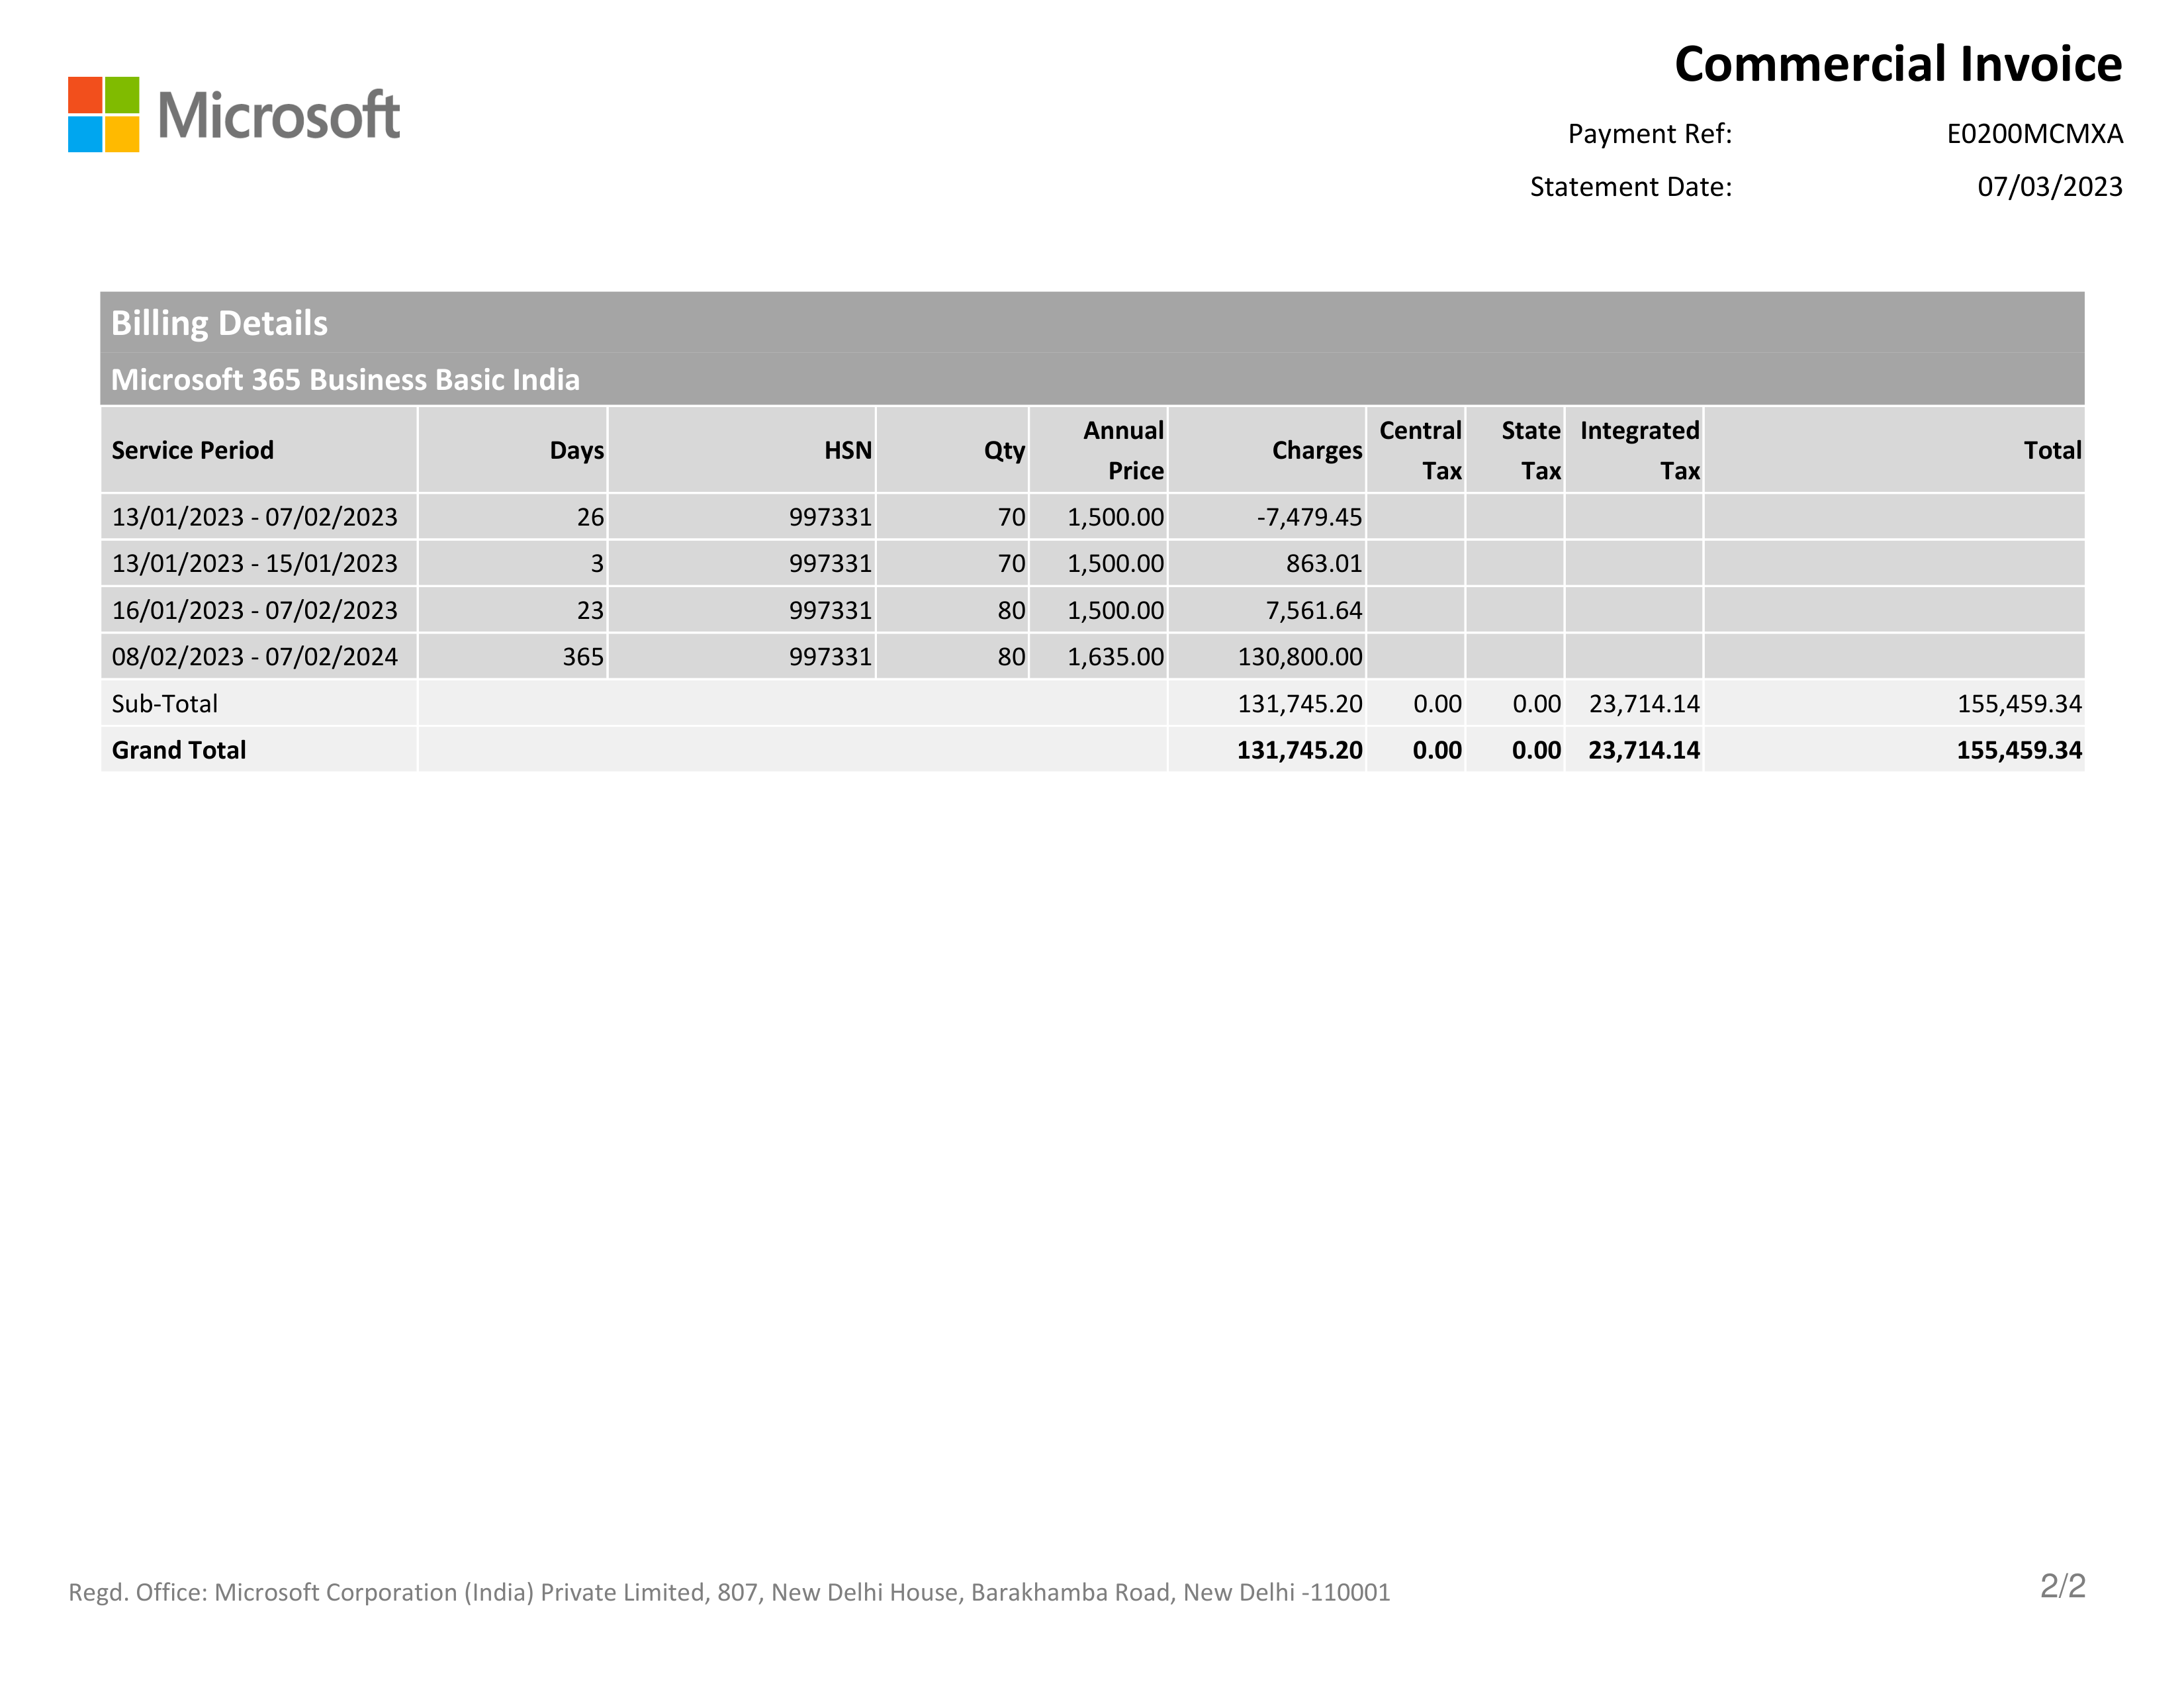The image size is (2184, 1688).
Task: Click the Central Tax column header
Action: click(x=1420, y=450)
